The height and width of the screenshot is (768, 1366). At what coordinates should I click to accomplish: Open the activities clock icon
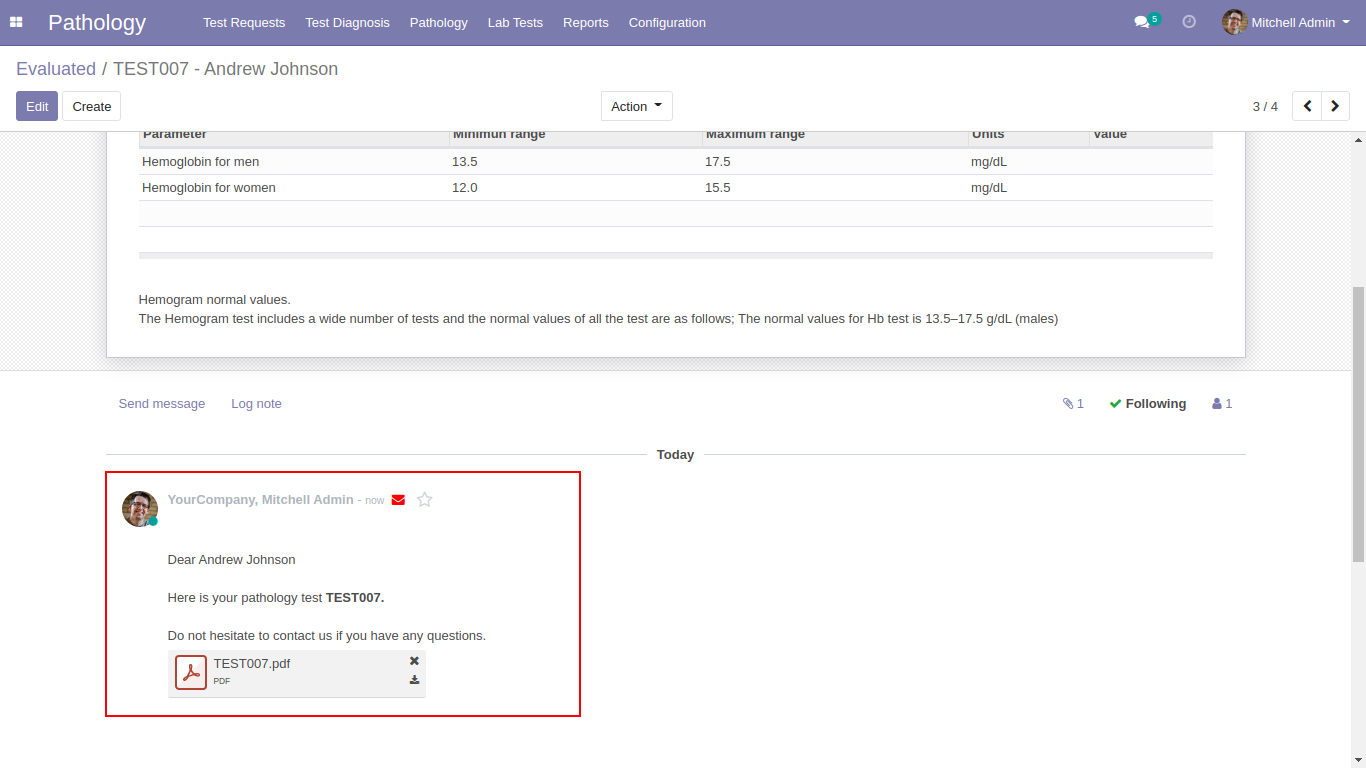[x=1189, y=22]
